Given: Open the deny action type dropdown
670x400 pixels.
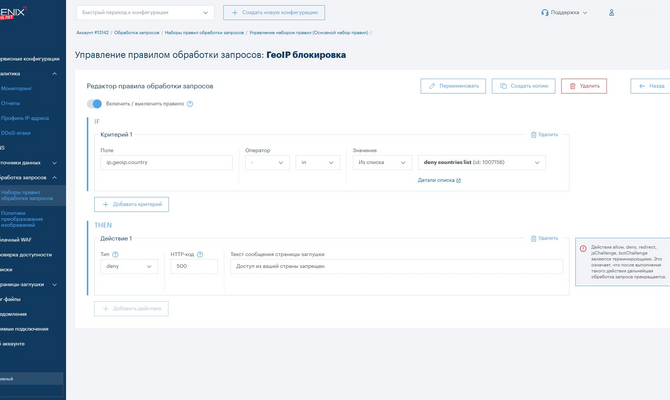Looking at the screenshot, I should 129,266.
